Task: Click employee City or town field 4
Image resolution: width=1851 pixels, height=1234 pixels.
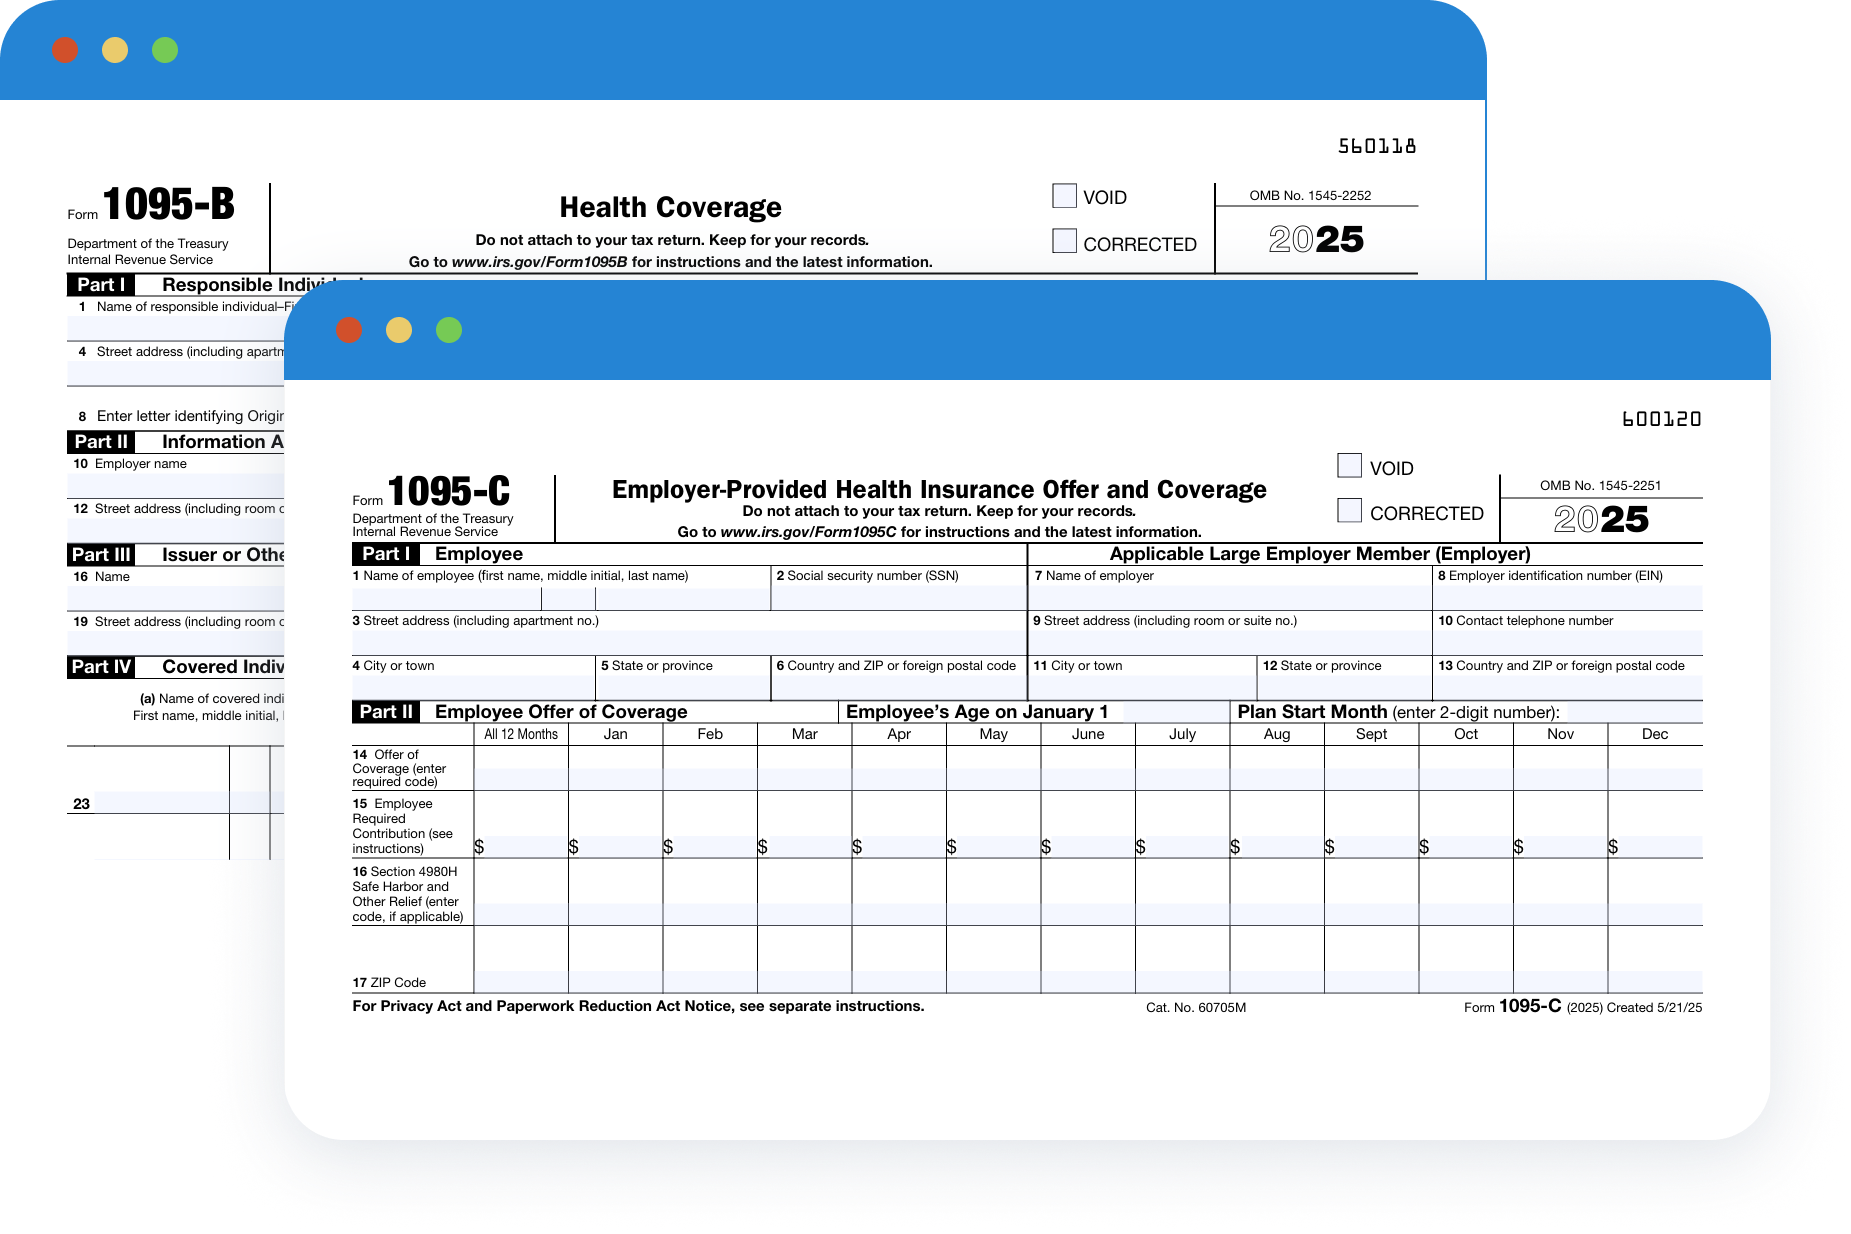Action: 474,688
